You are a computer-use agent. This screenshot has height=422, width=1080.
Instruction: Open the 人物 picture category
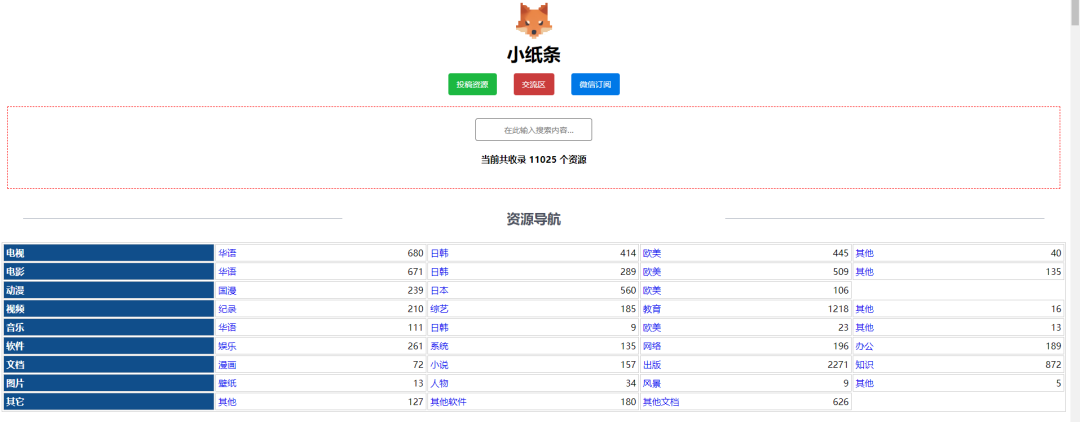tap(439, 383)
